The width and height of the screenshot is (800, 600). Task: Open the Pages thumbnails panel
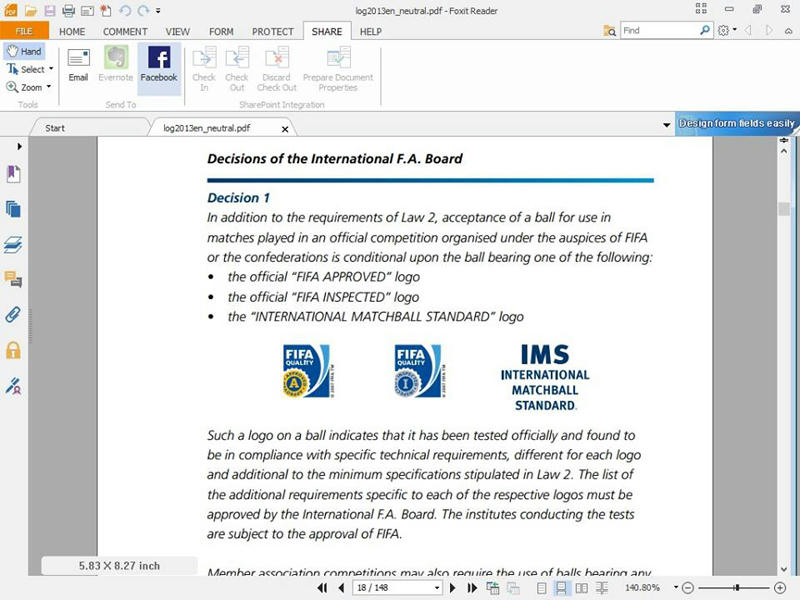click(x=13, y=209)
